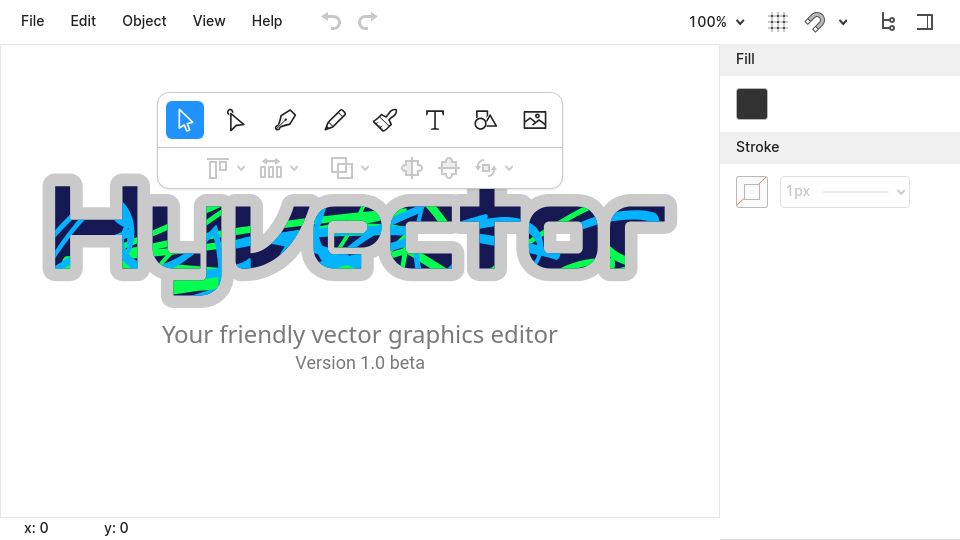
Task: Toggle the right sidebar panel
Action: point(924,22)
